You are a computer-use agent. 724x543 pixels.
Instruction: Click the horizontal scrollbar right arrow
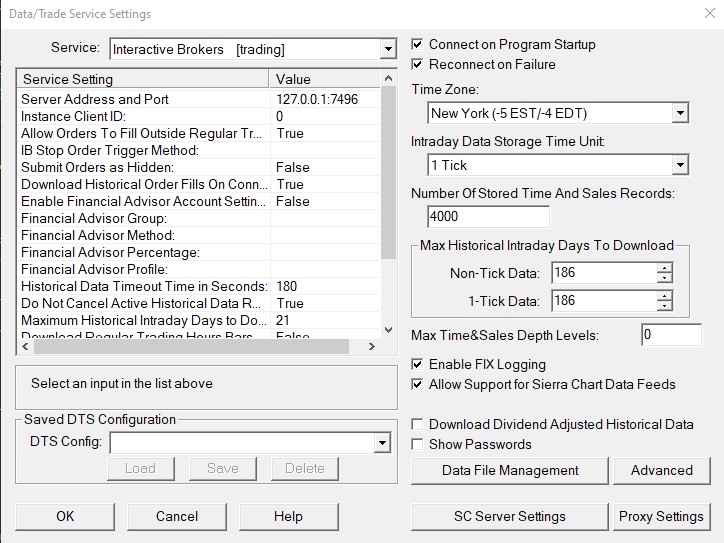coord(372,347)
